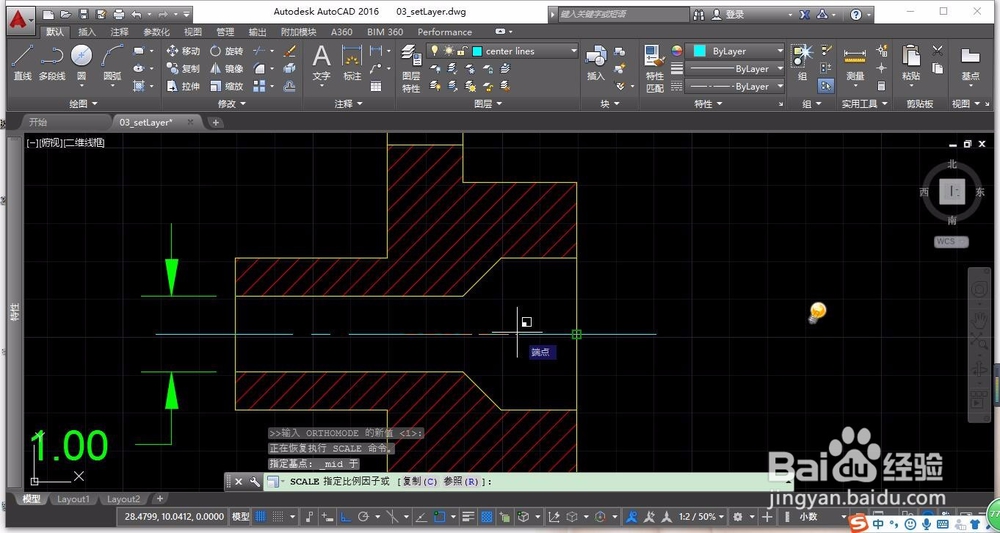Screen dimensions: 1000x533
Task: Open 图层特性 (Layer Properties) manager
Action: [x=411, y=69]
